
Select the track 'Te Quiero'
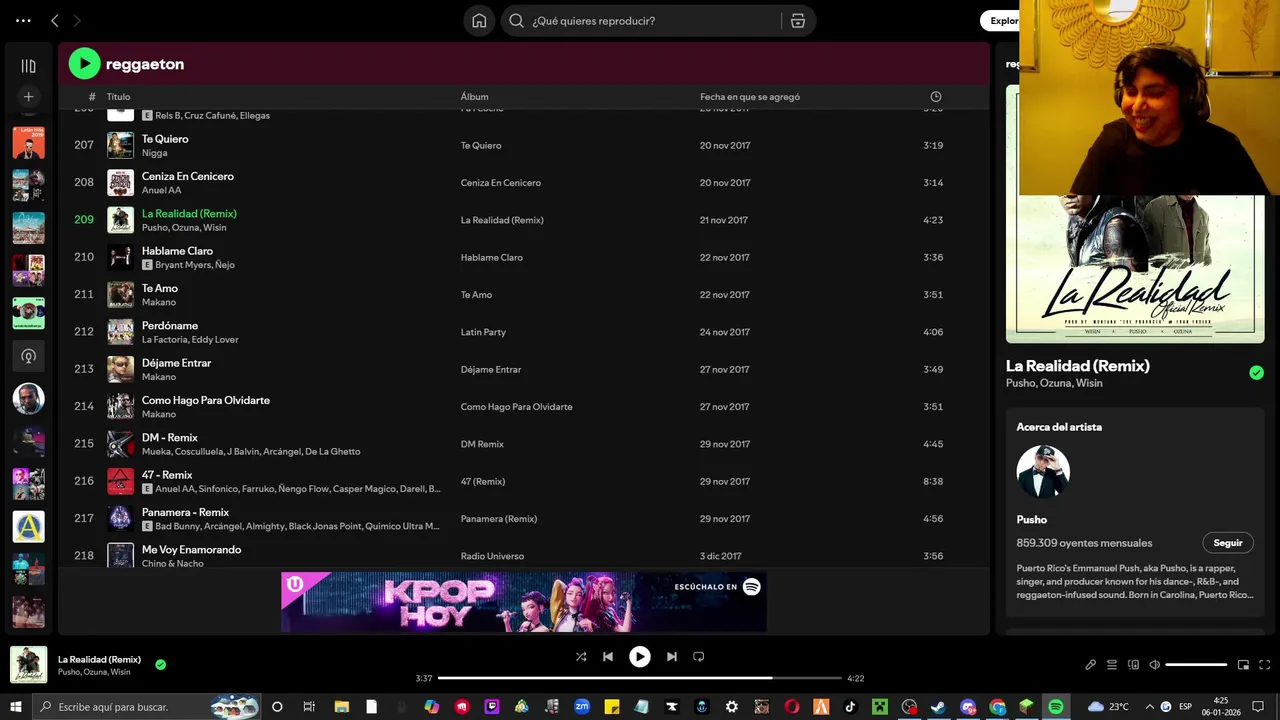click(x=165, y=139)
